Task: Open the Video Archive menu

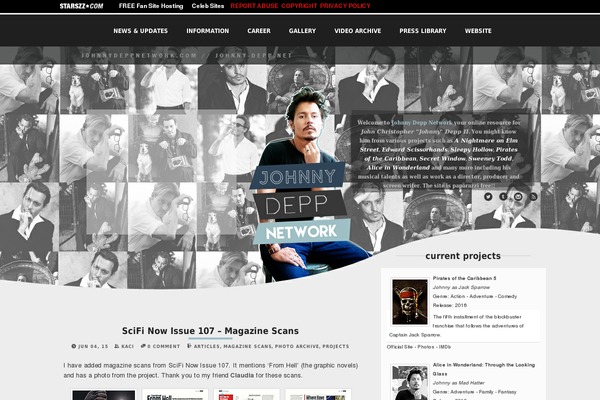Action: coord(358,31)
